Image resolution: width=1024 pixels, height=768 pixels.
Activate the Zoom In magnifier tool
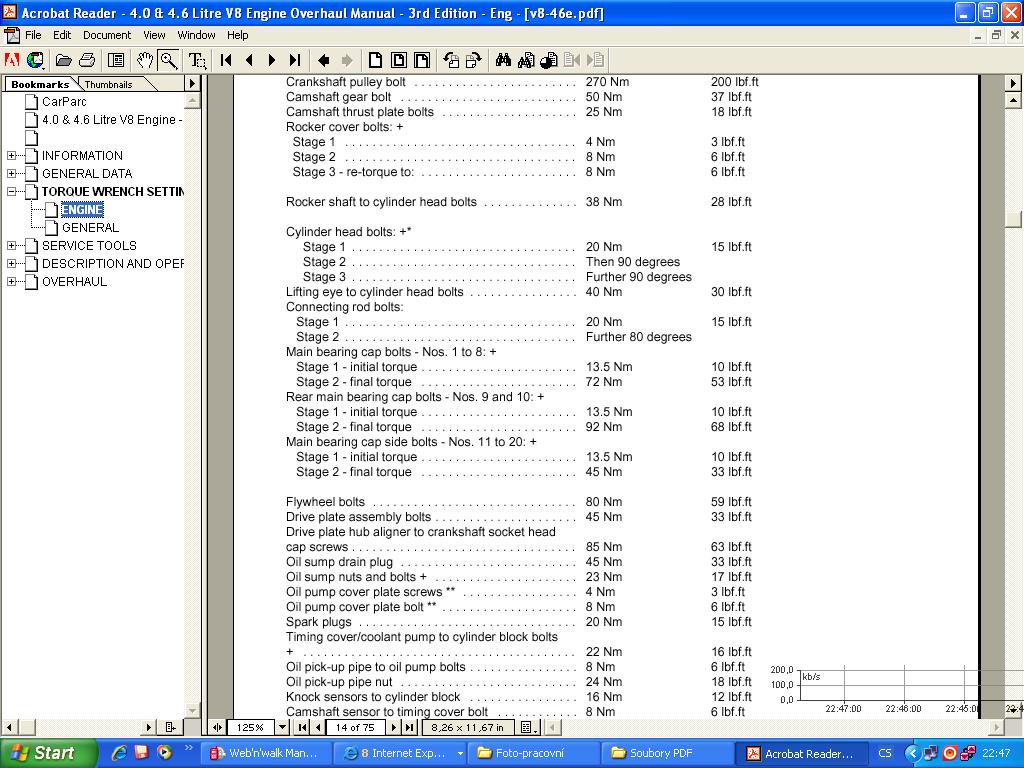tap(168, 60)
